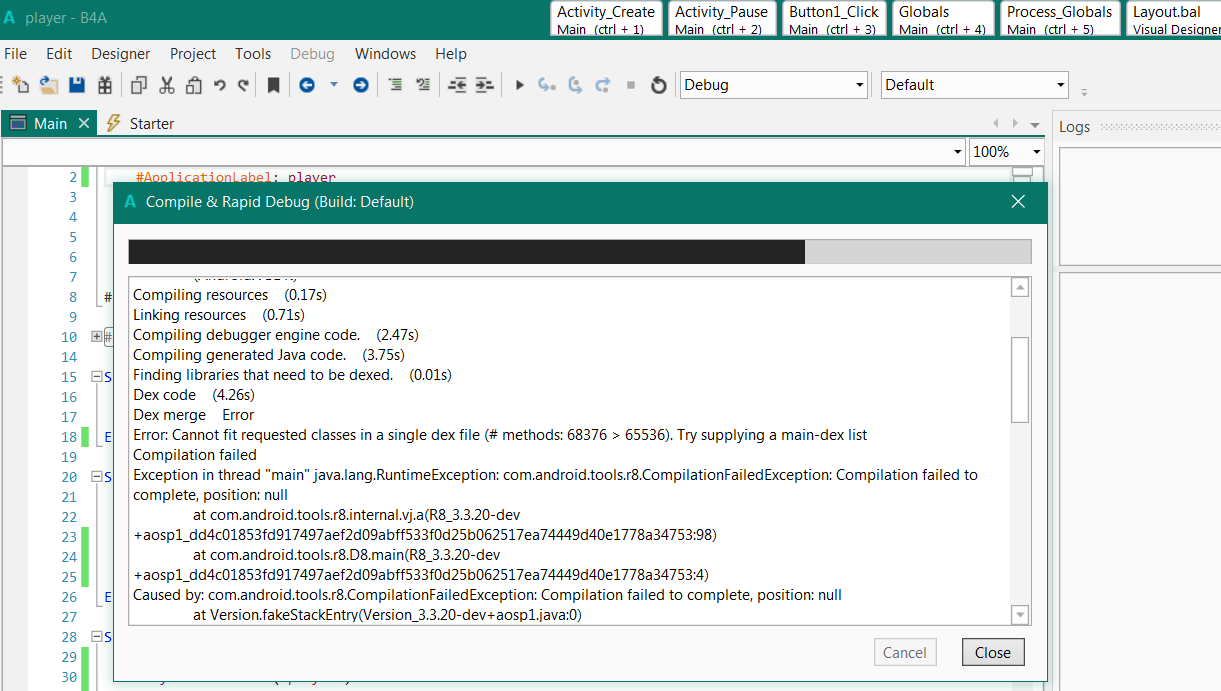Open the File menu
The image size is (1221, 691).
[16, 53]
